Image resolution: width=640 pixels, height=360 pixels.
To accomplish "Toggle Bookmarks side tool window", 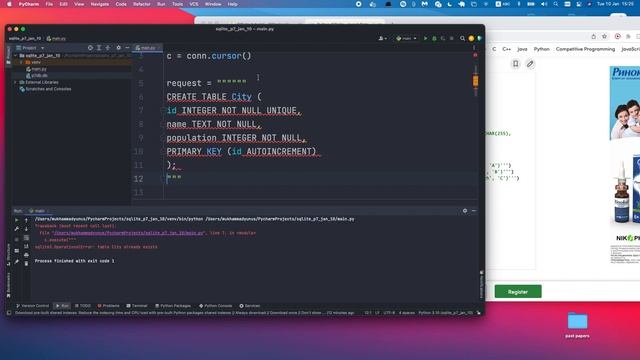I will coord(9,285).
